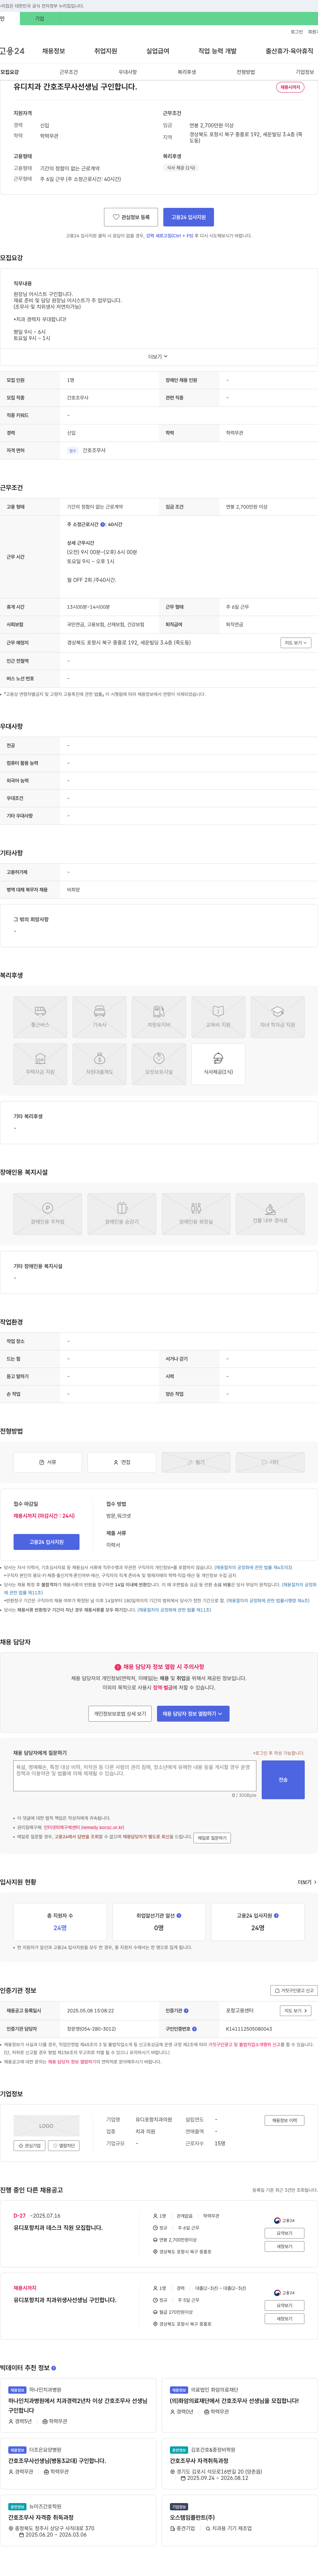
Task: Click the heart icon on 관심정보 등록
Action: [x=116, y=217]
